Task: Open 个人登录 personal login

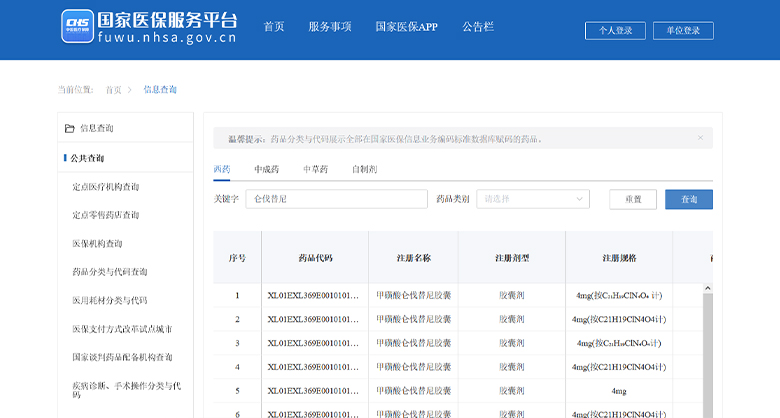Action: (x=615, y=31)
